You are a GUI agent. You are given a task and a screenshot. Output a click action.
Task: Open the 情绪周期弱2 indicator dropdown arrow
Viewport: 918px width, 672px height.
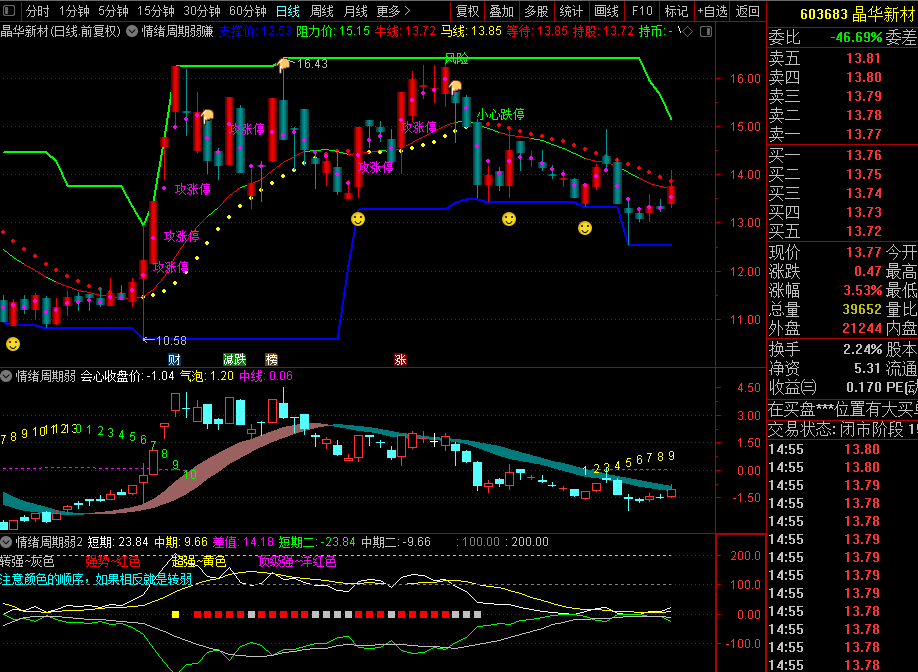tap(7, 541)
